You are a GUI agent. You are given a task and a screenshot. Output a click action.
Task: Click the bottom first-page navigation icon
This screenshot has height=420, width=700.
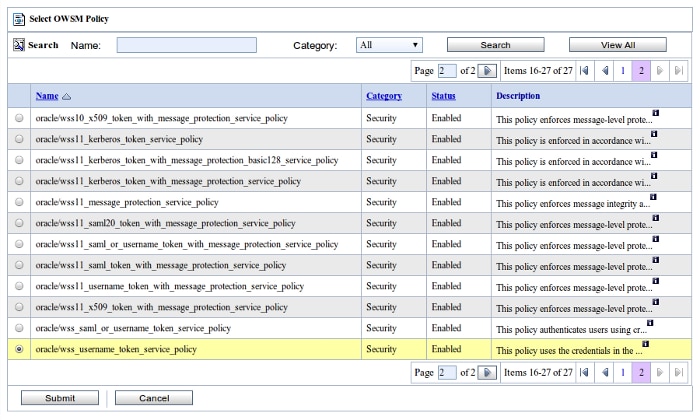tap(585, 373)
